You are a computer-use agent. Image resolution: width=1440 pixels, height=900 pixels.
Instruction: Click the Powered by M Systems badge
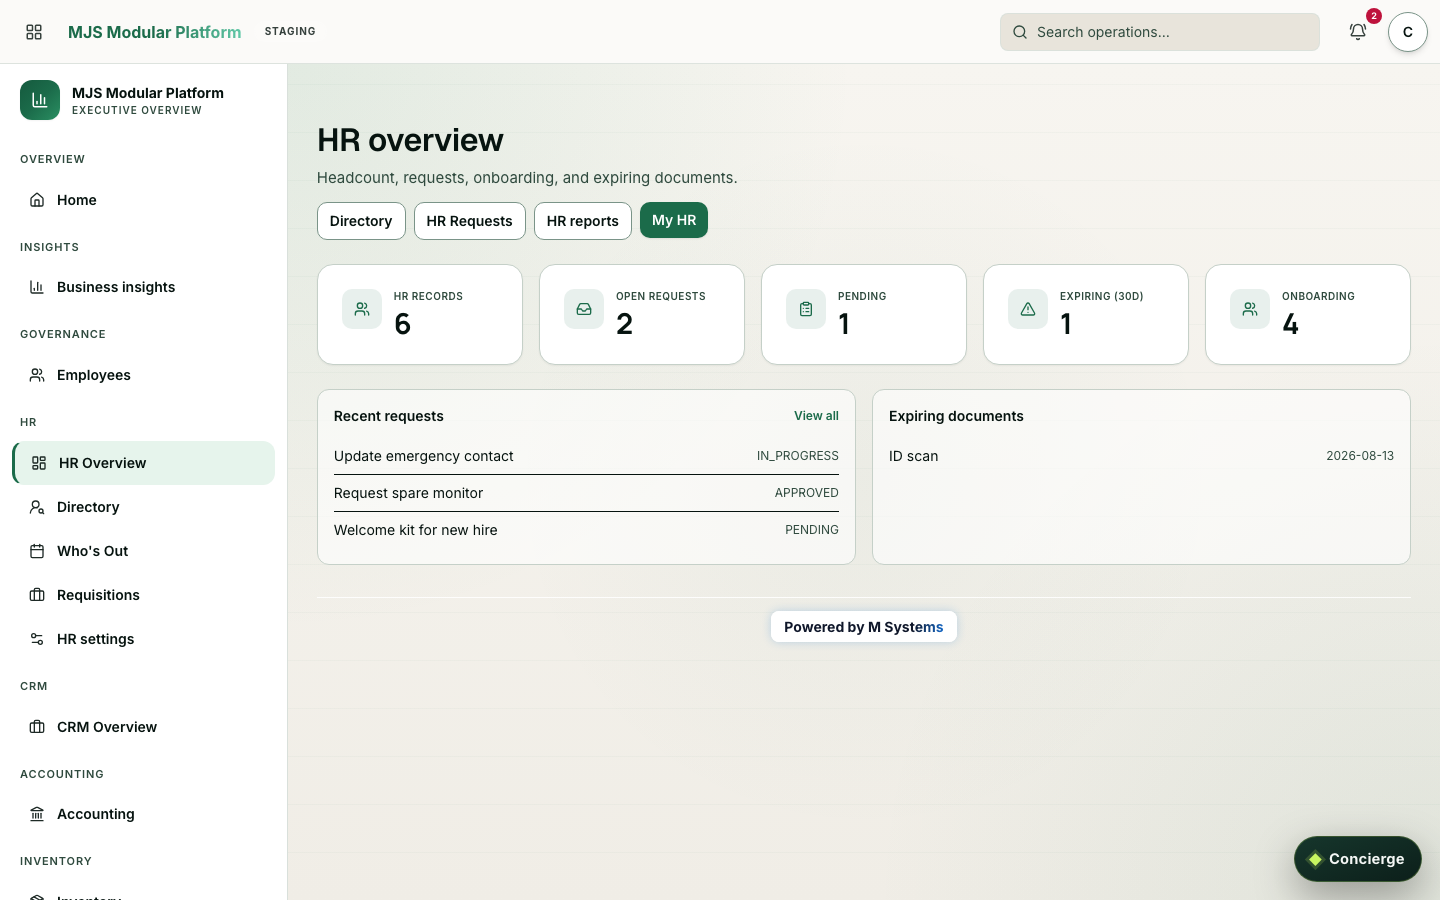(864, 627)
